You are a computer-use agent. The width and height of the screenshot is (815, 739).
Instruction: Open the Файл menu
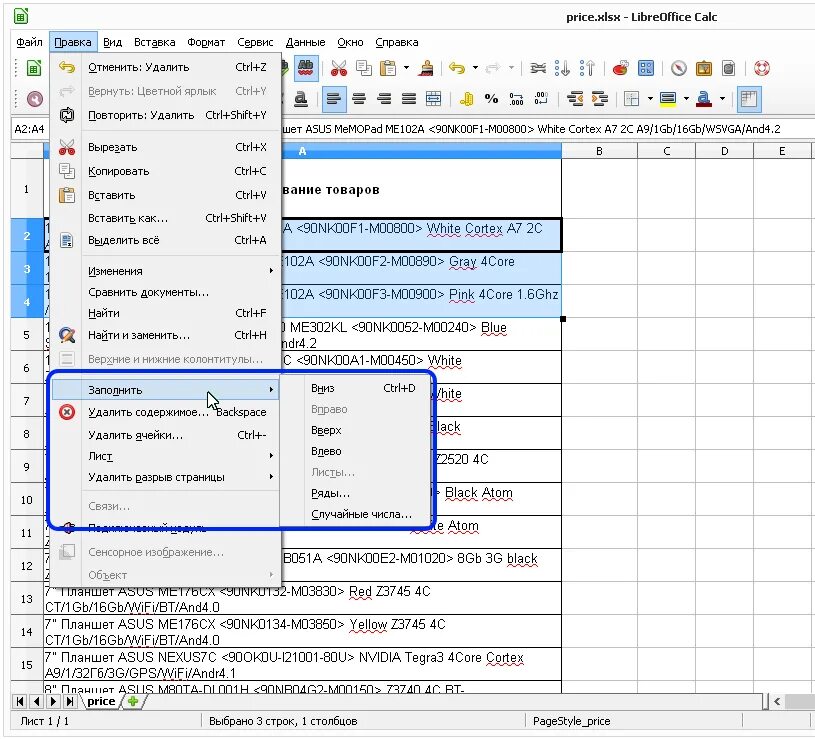pyautogui.click(x=29, y=43)
